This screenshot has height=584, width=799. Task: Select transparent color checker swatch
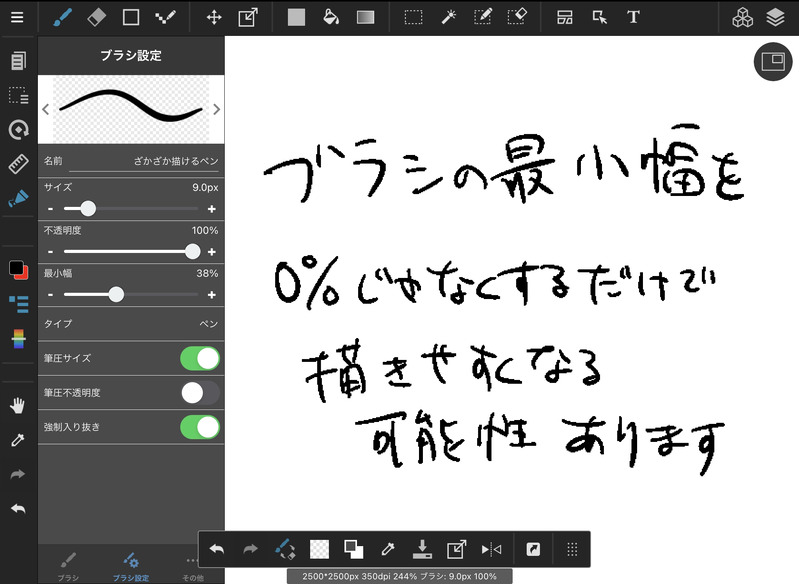(319, 549)
